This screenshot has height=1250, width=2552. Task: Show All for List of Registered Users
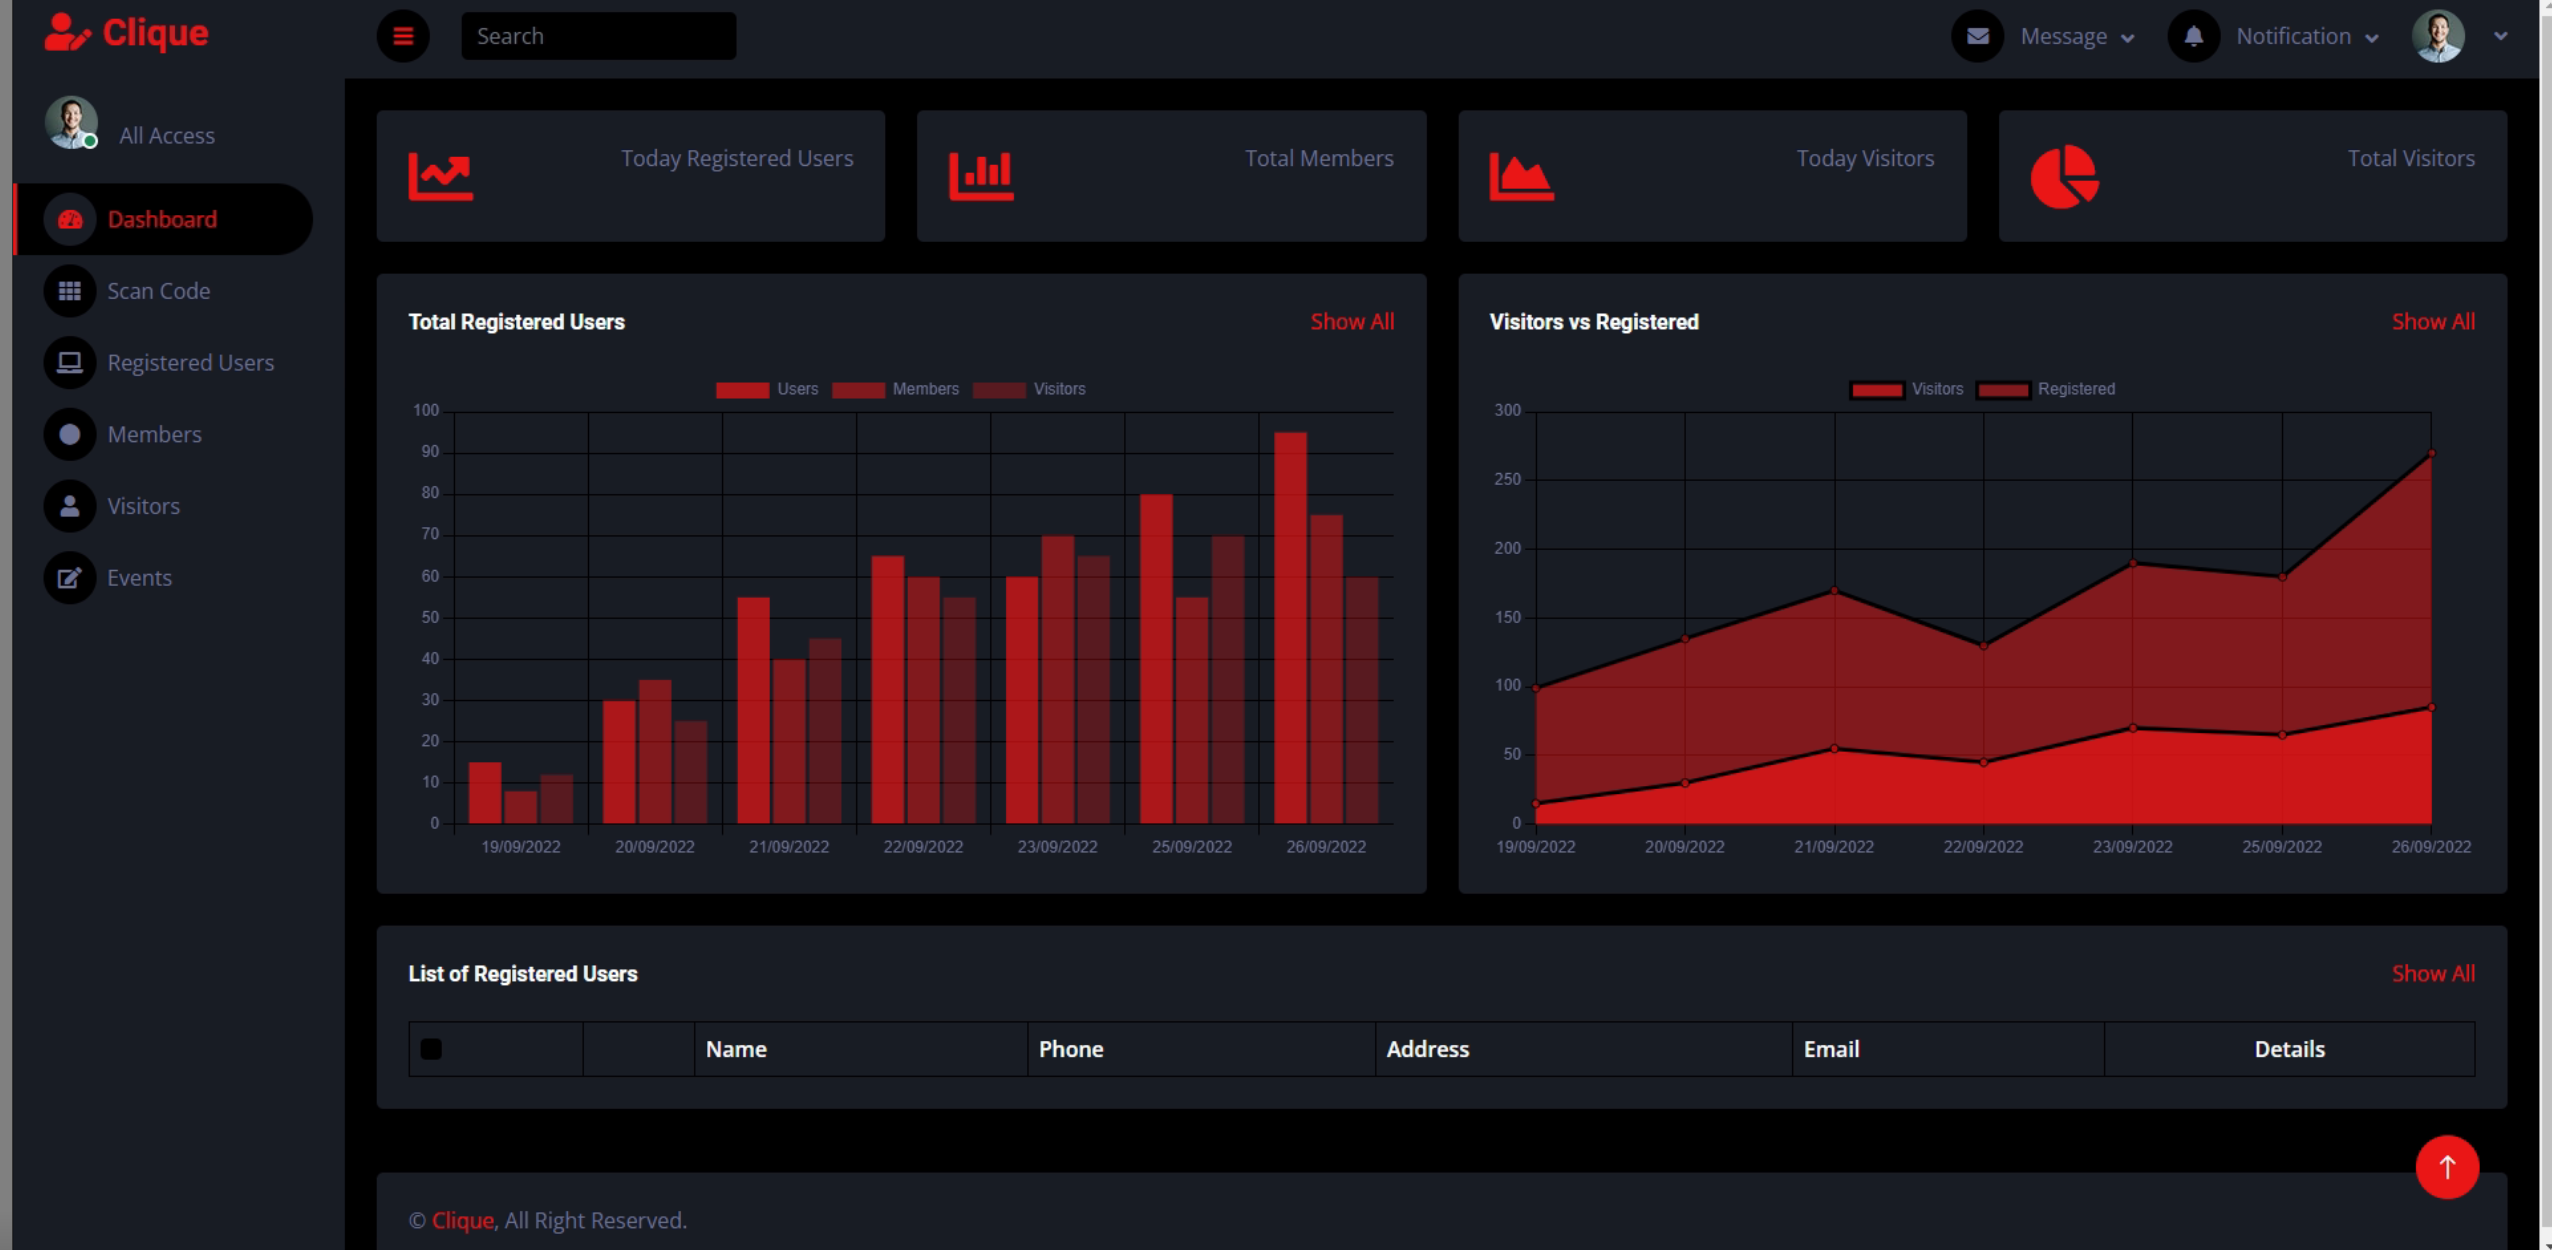coord(2432,974)
